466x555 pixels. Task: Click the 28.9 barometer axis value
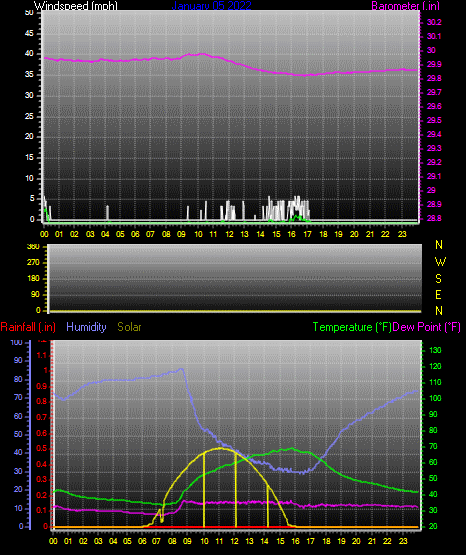(434, 204)
